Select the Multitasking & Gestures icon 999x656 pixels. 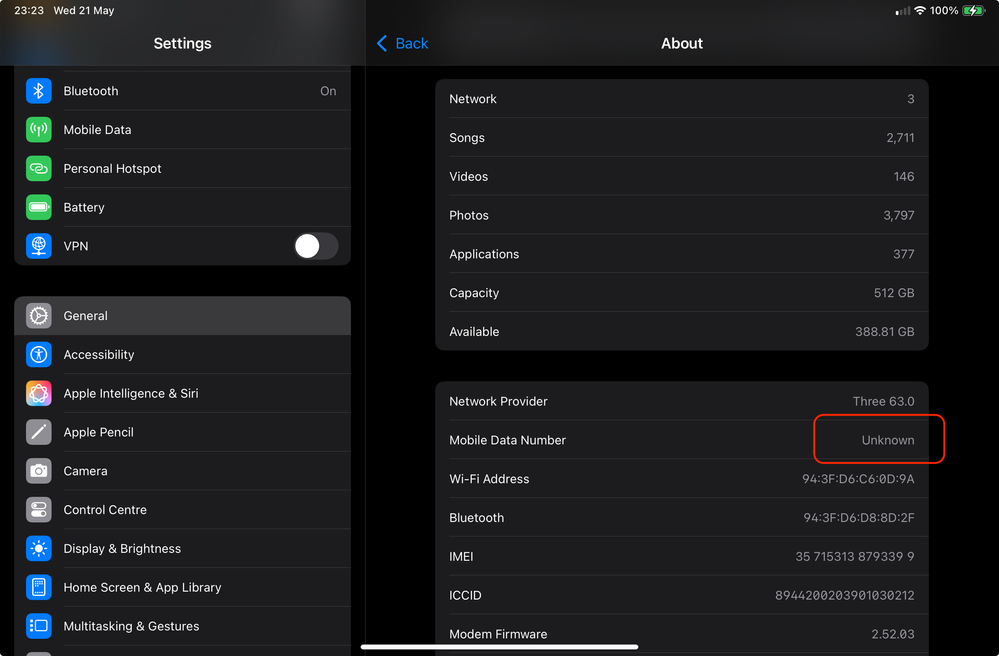pos(38,626)
